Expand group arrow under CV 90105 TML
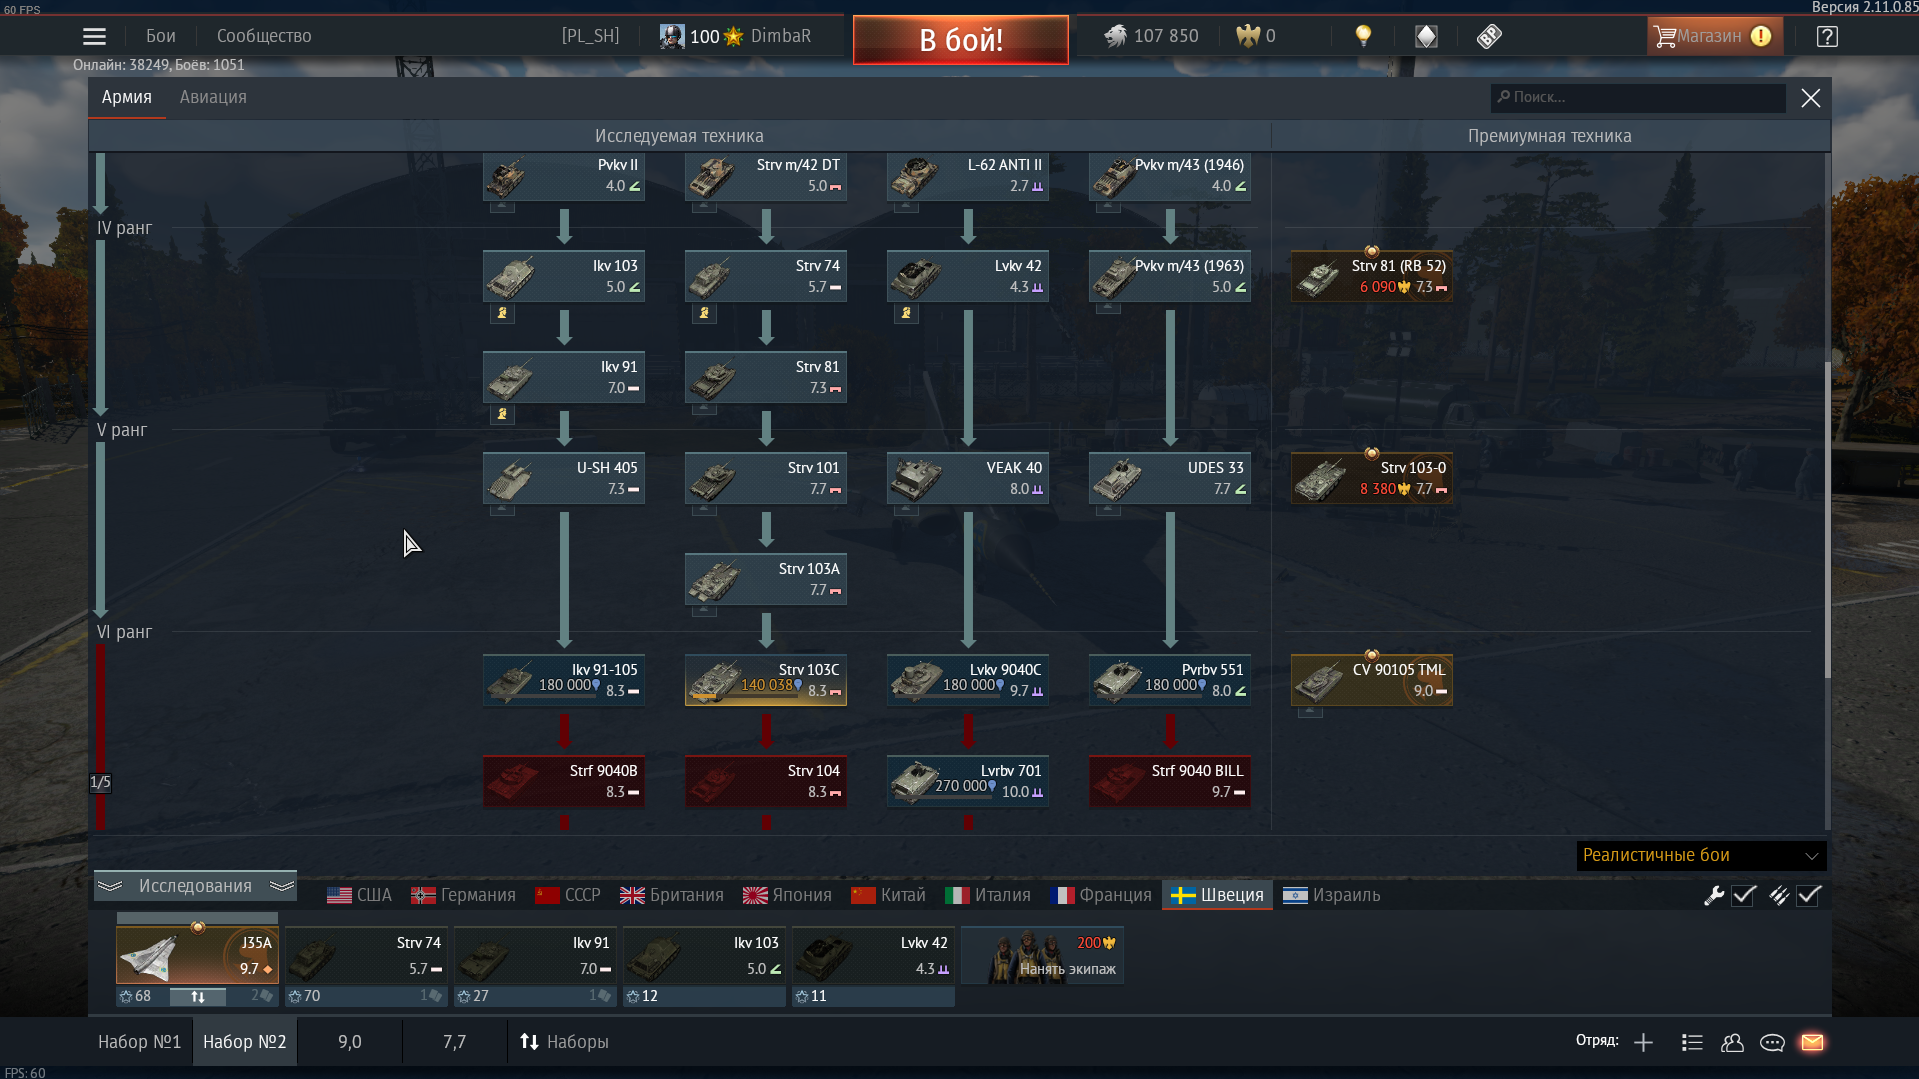The width and height of the screenshot is (1919, 1079). (x=1310, y=712)
